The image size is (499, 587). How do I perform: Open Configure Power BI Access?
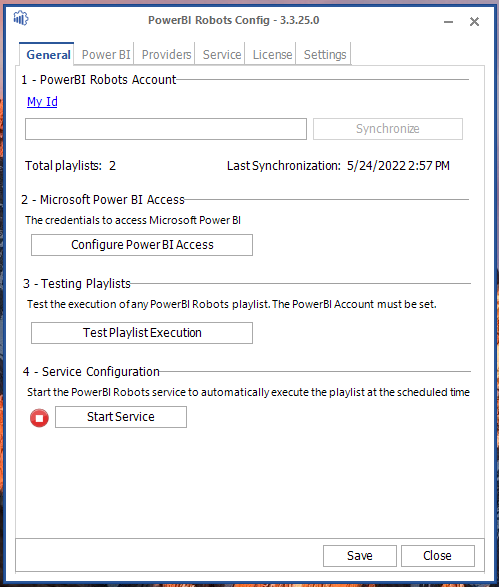(x=142, y=245)
